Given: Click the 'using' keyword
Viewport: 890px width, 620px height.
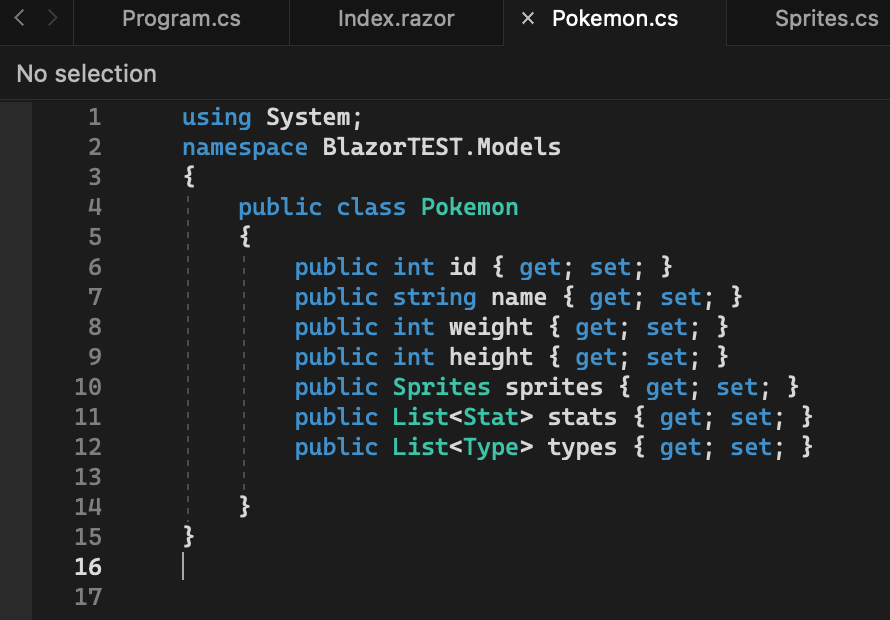Looking at the screenshot, I should point(216,118).
